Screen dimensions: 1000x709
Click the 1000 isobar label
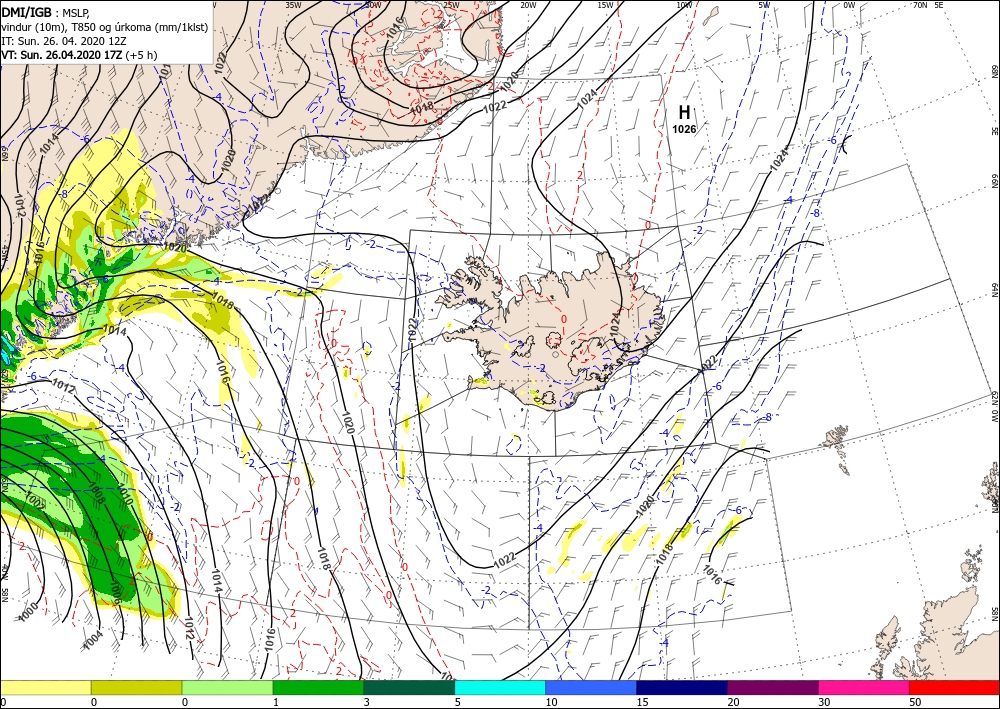29,612
